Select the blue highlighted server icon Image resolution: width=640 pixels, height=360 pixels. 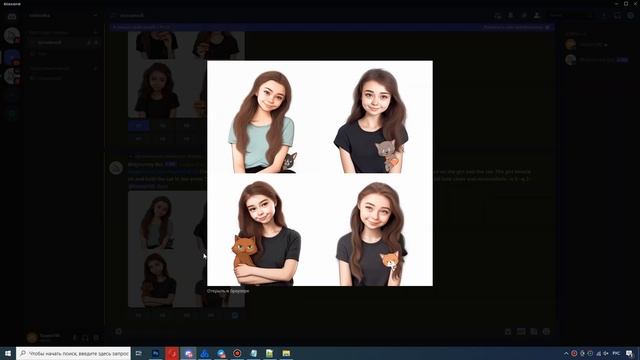pyautogui.click(x=12, y=56)
